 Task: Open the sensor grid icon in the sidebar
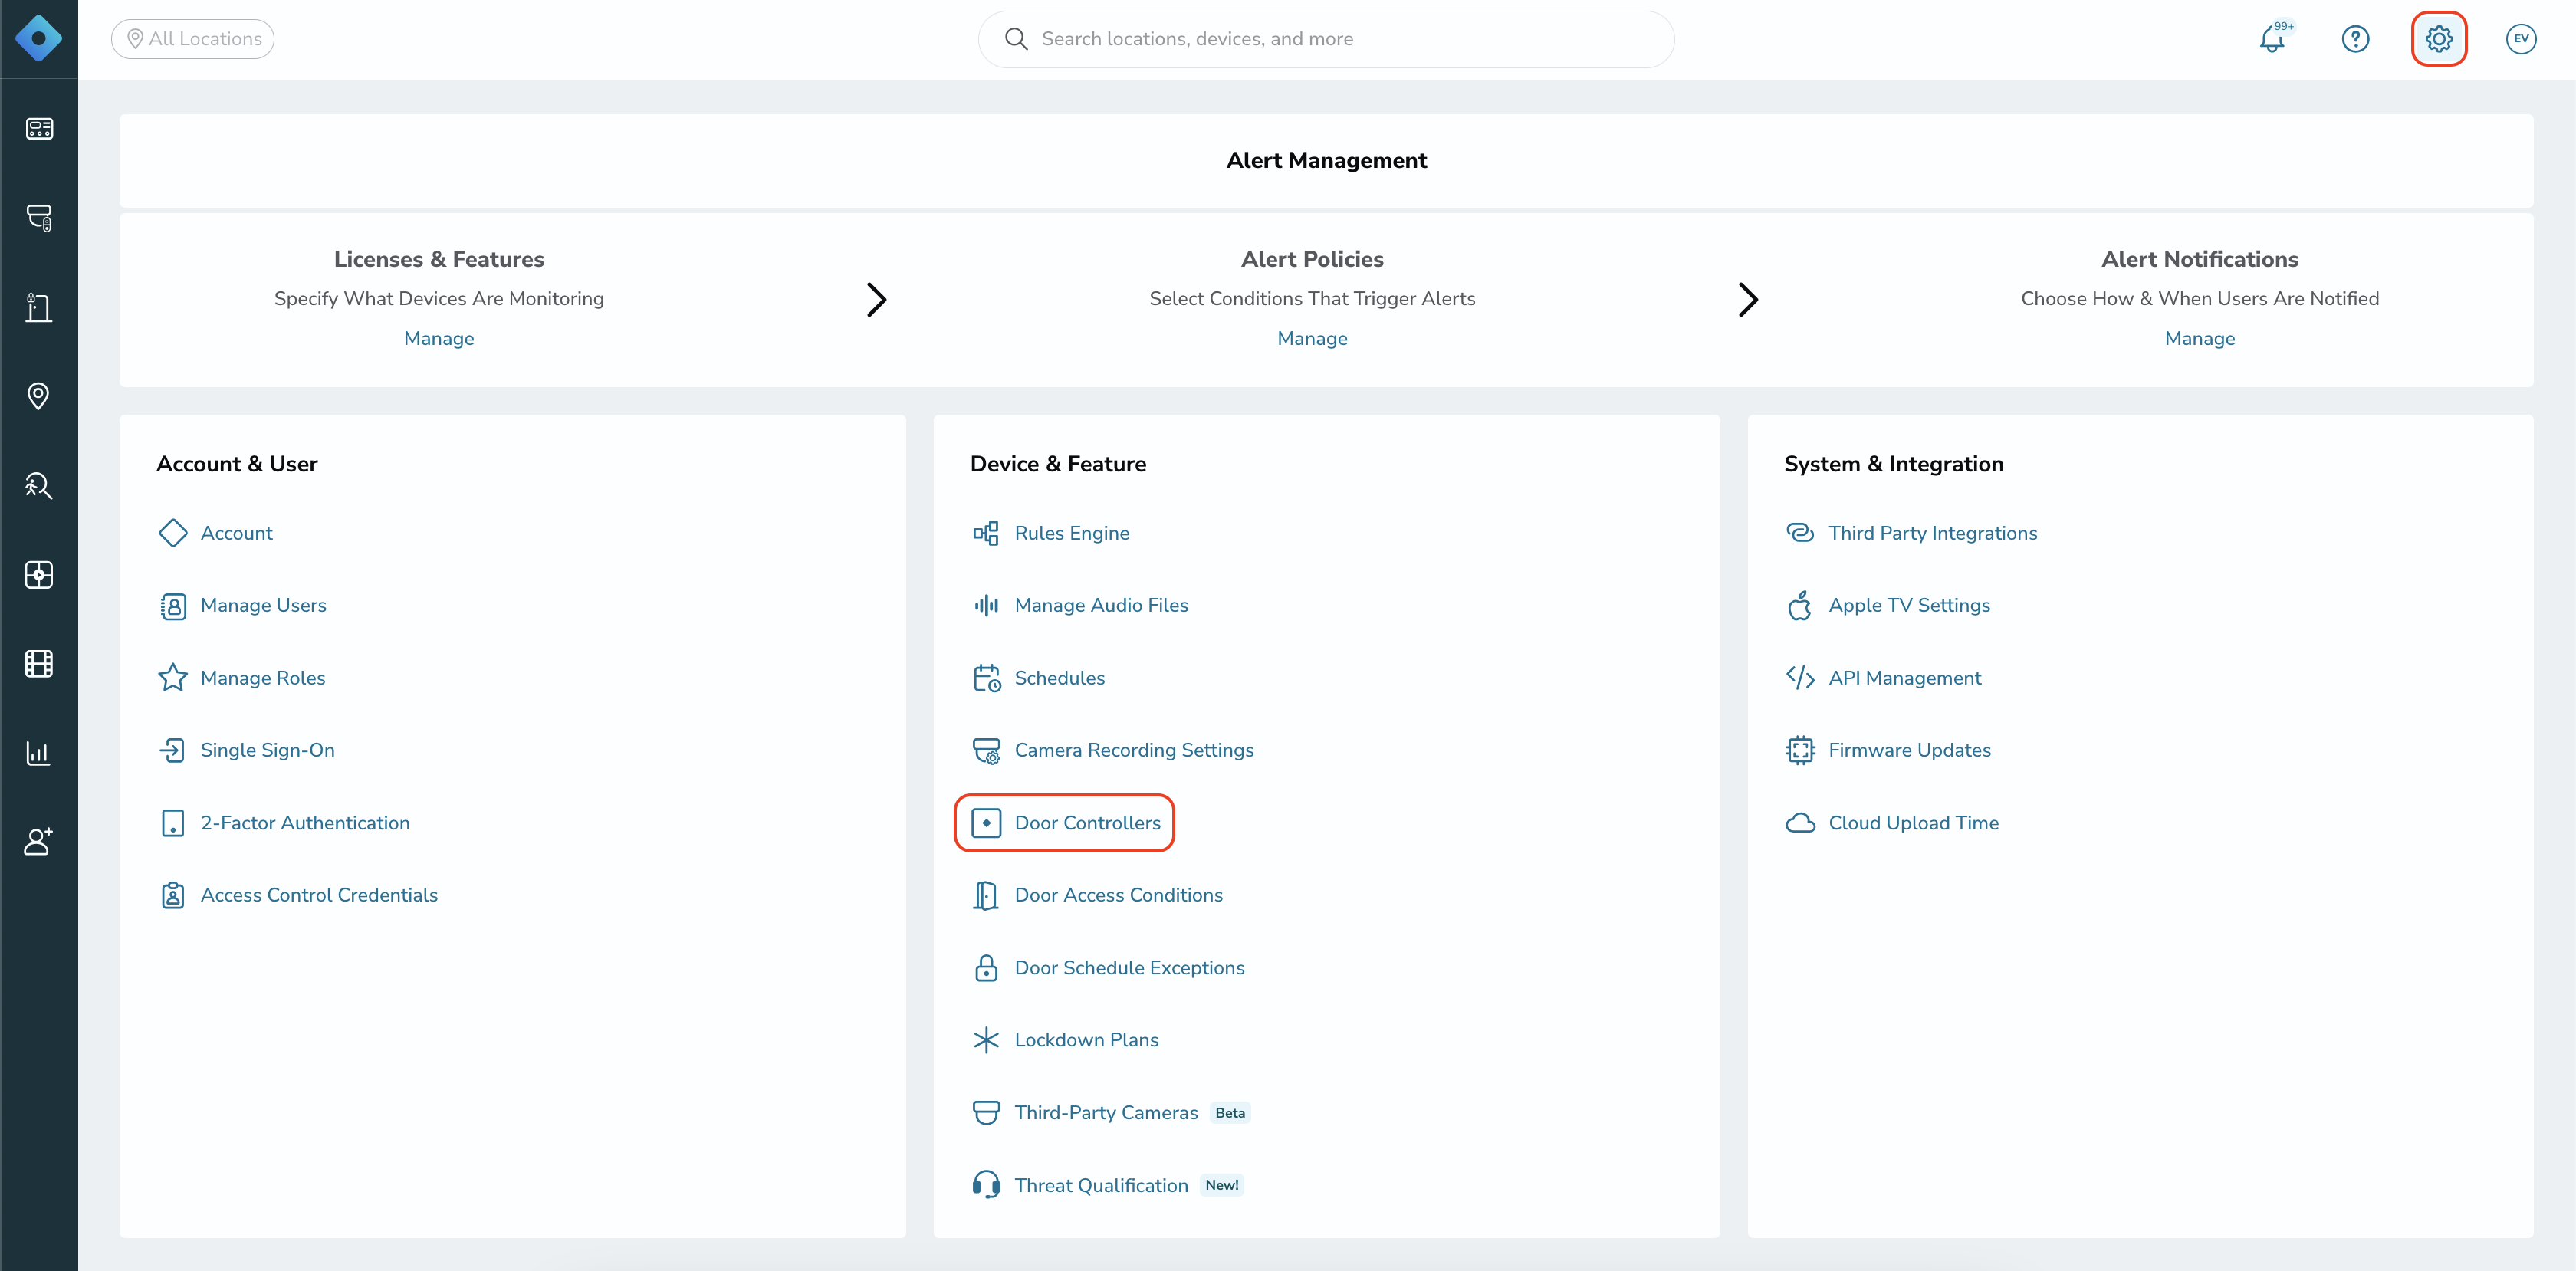pos(39,574)
